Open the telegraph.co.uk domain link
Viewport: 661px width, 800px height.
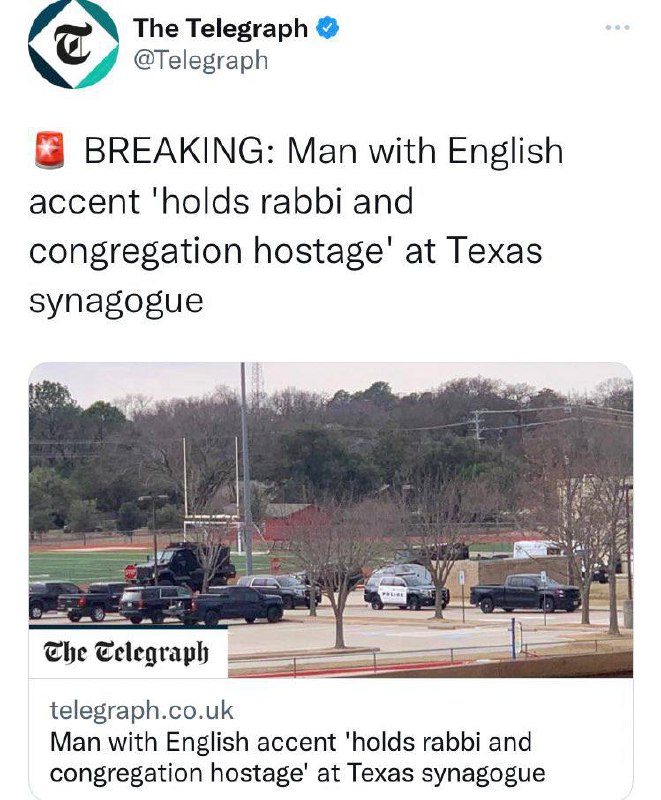(141, 710)
